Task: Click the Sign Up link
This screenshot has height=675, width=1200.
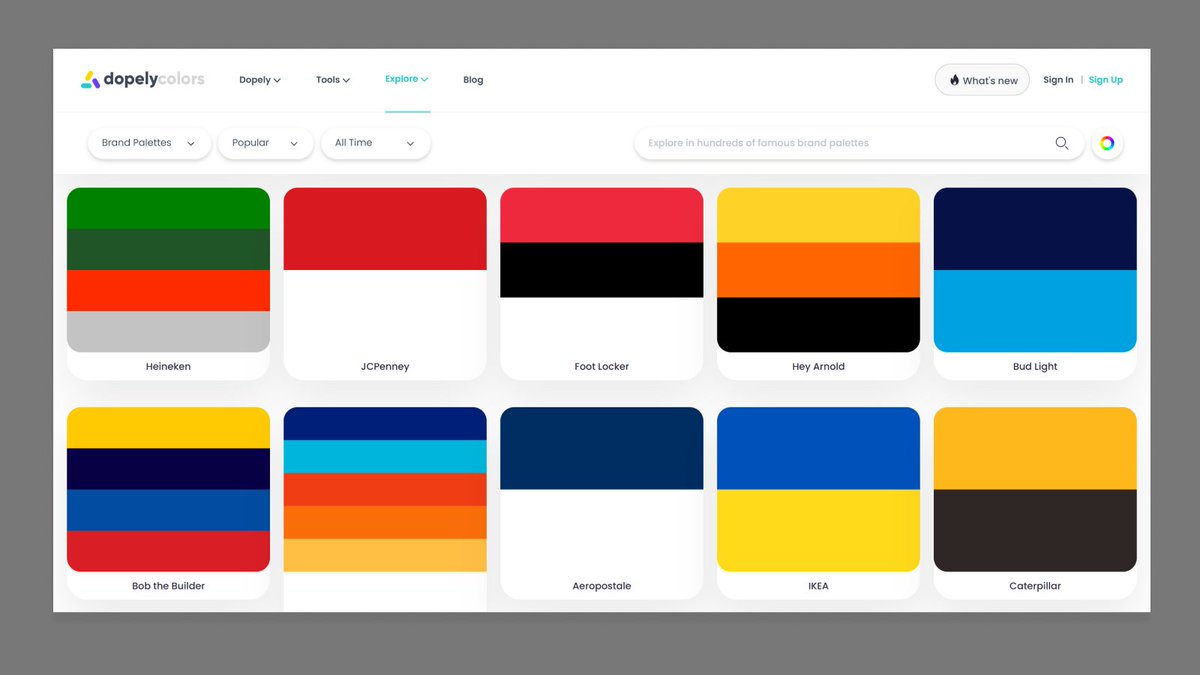Action: pos(1106,80)
